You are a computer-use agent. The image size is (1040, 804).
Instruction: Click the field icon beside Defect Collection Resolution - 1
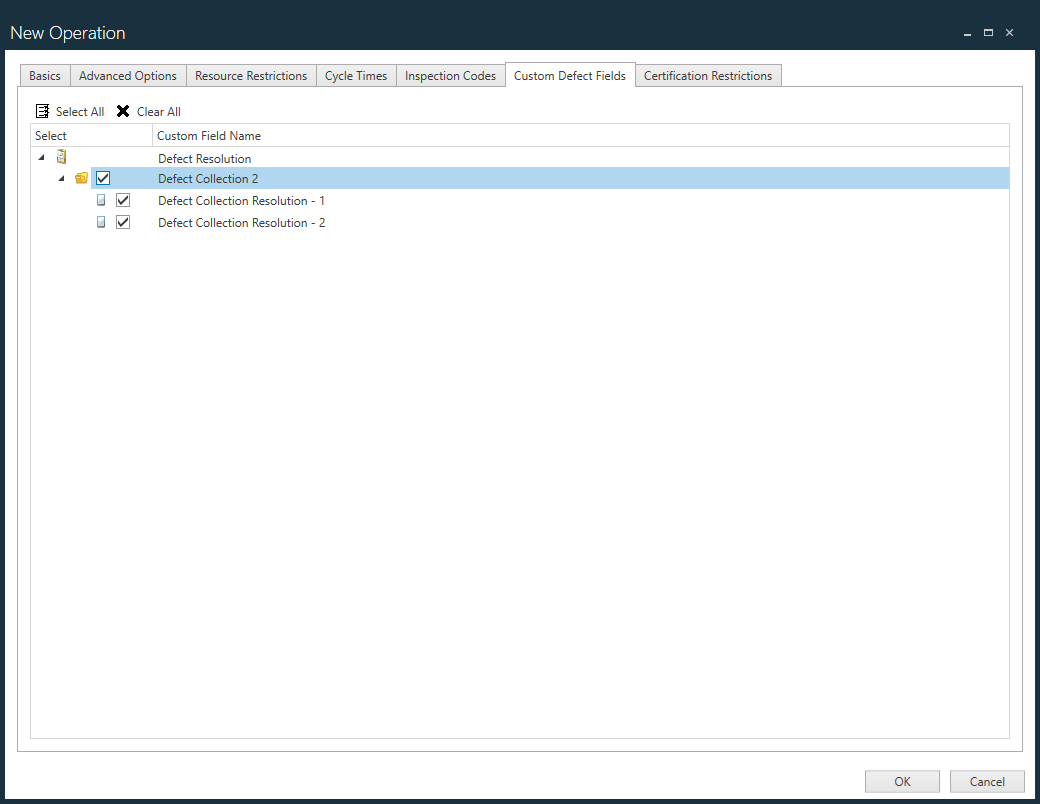point(101,200)
